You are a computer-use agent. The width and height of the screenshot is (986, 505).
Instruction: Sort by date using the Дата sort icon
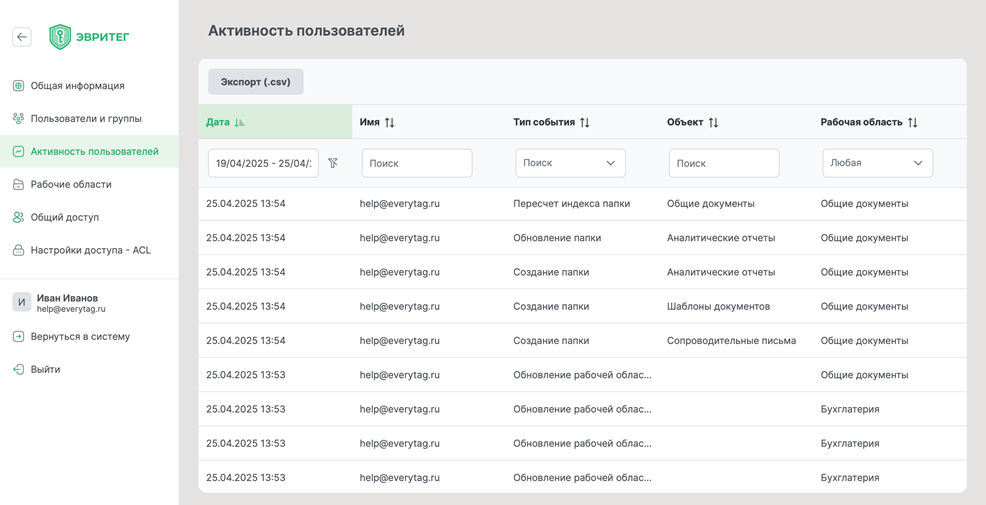[239, 122]
